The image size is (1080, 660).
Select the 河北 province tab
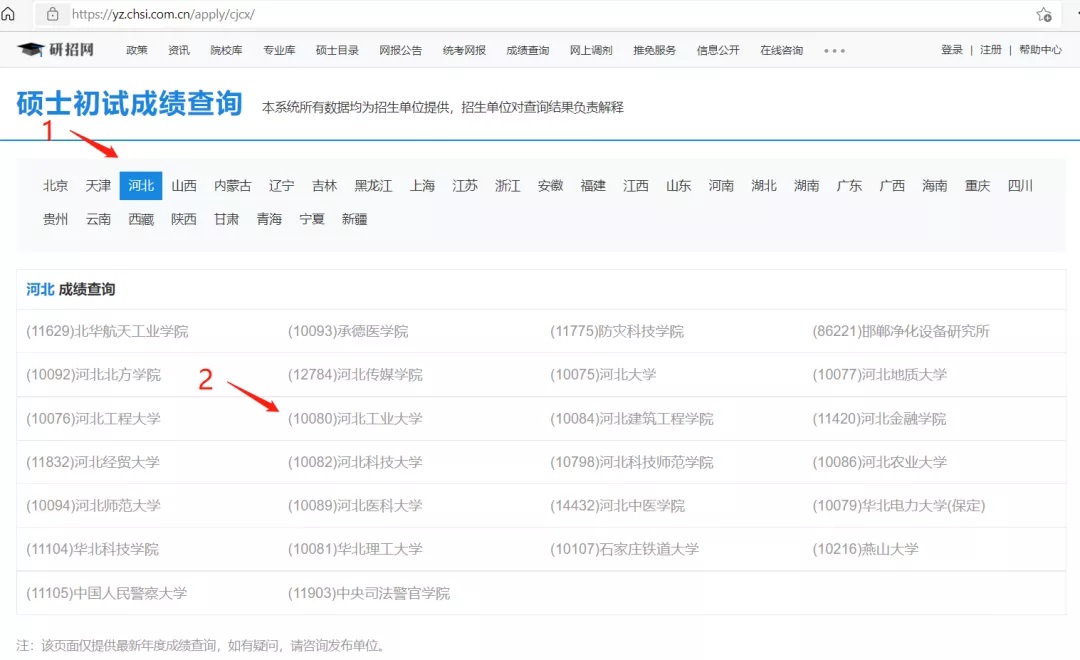141,186
